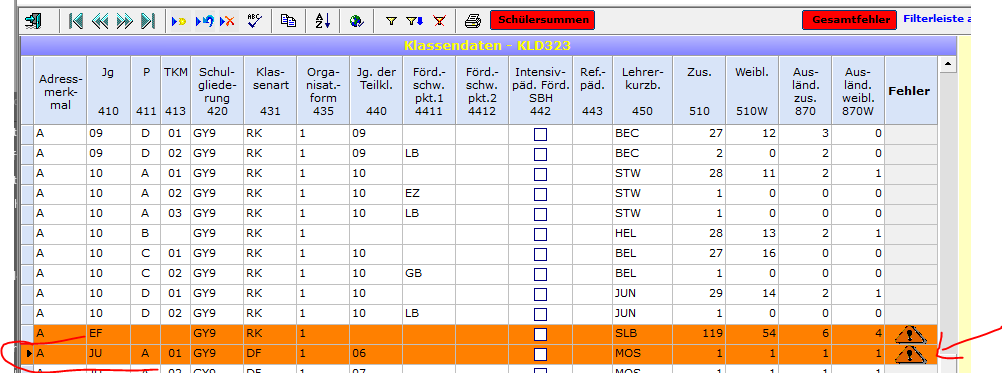Click the exit door icon
Screen dimensions: 1002x373
[x=33, y=20]
